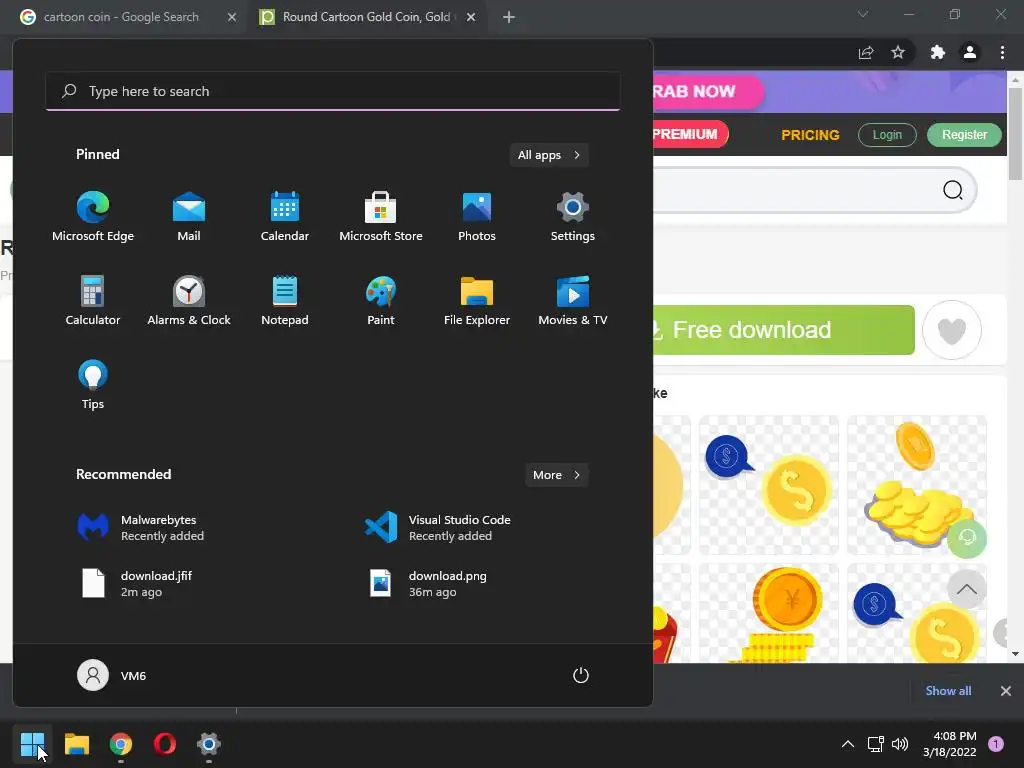Click the Free download button
Viewport: 1024px width, 768px height.
tap(784, 330)
